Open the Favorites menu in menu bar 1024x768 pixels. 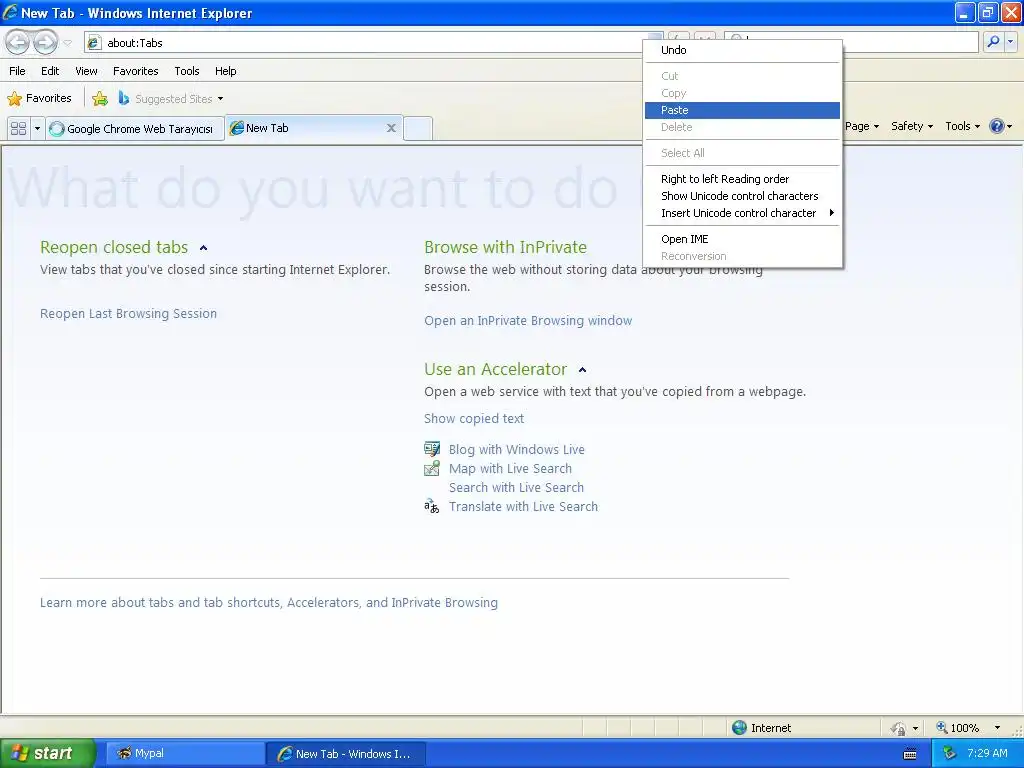135,71
